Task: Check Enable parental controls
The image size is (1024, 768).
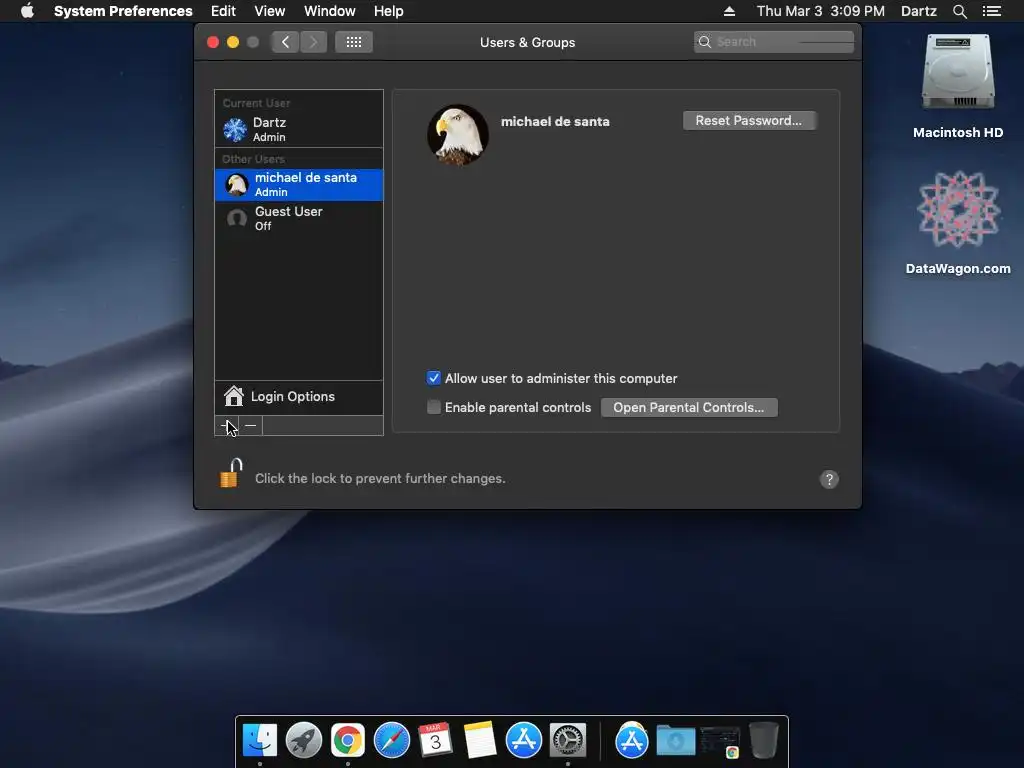Action: 434,407
